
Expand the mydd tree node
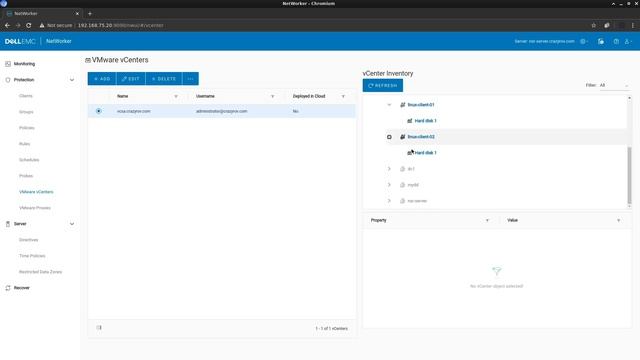click(x=389, y=185)
